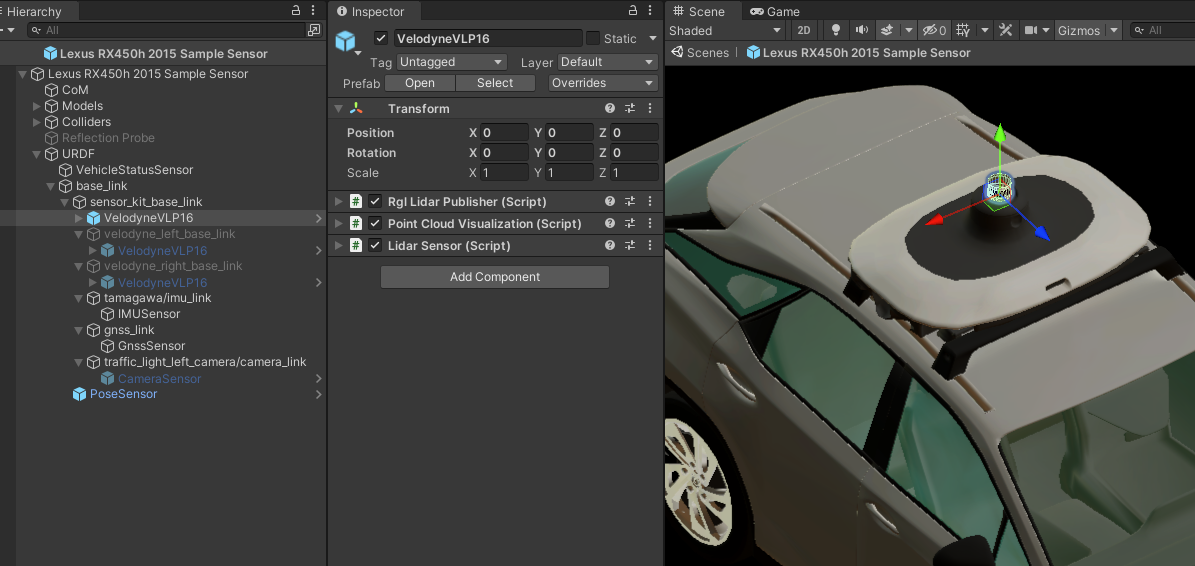
Task: Toggle scene lighting with the lightbulb icon
Action: pos(836,31)
